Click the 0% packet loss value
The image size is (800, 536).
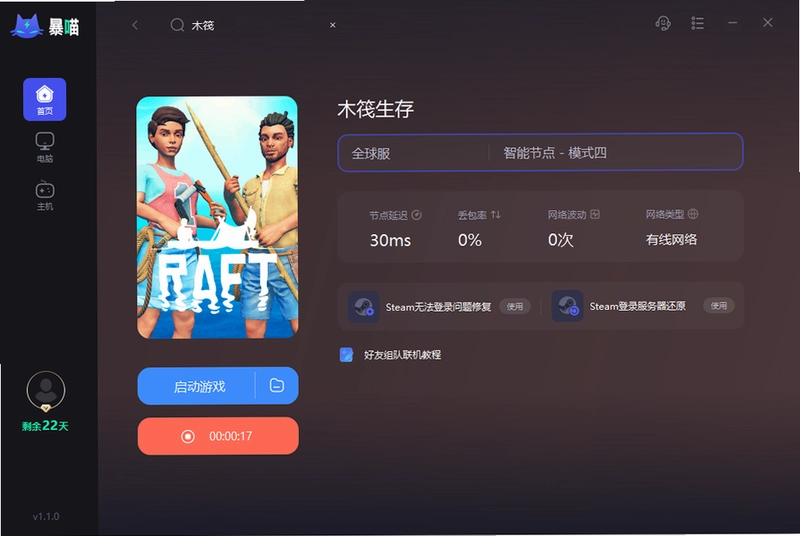click(x=470, y=240)
